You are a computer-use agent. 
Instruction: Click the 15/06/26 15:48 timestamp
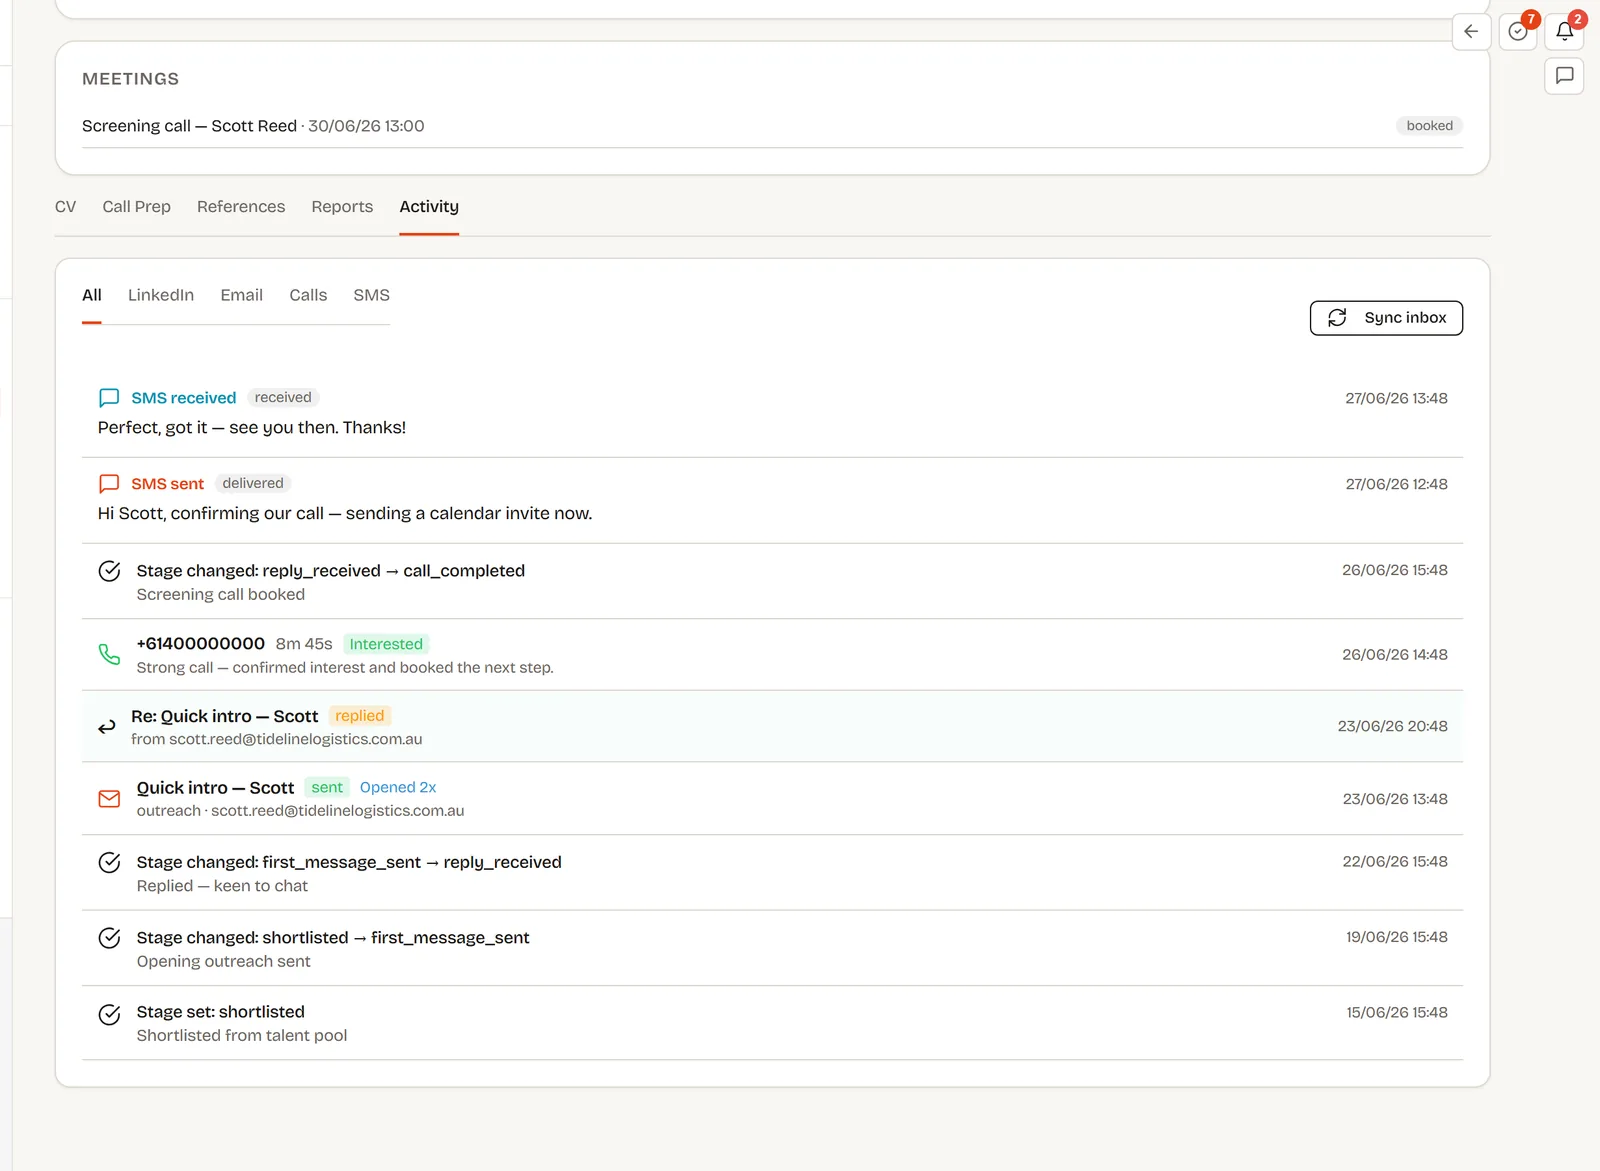pos(1396,1013)
